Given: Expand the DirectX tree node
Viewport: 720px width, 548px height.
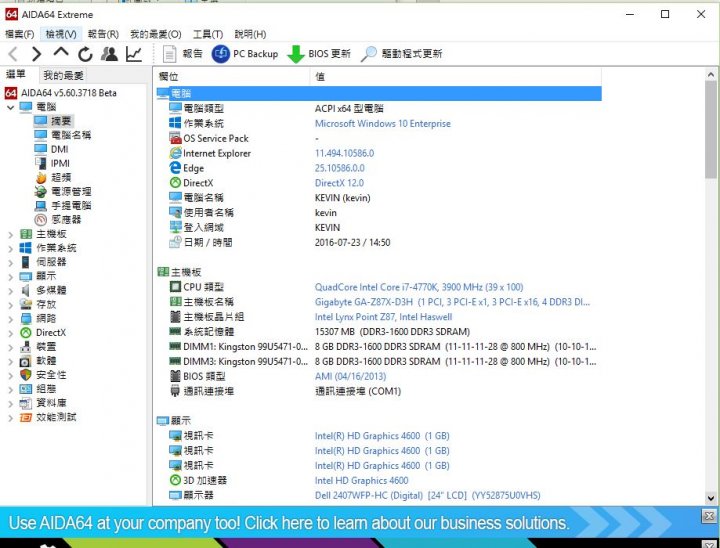Looking at the screenshot, I should coord(10,333).
